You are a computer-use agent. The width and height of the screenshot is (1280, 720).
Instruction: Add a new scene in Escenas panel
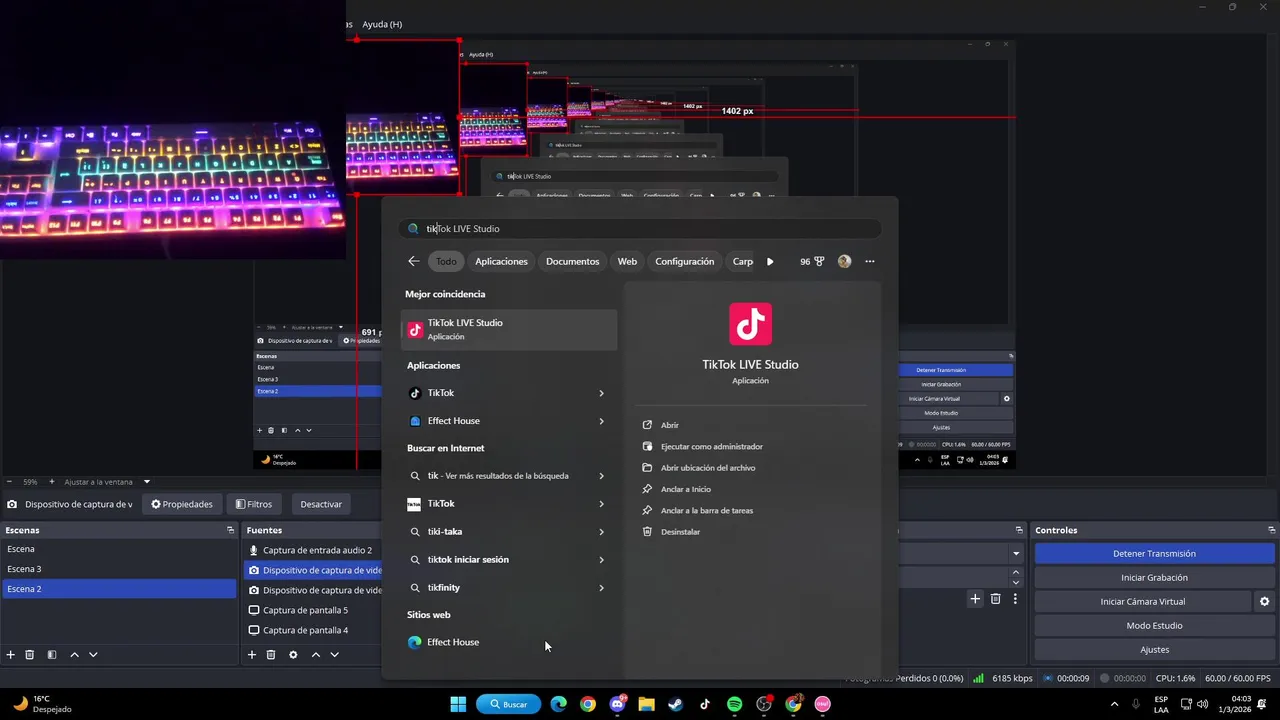click(11, 655)
